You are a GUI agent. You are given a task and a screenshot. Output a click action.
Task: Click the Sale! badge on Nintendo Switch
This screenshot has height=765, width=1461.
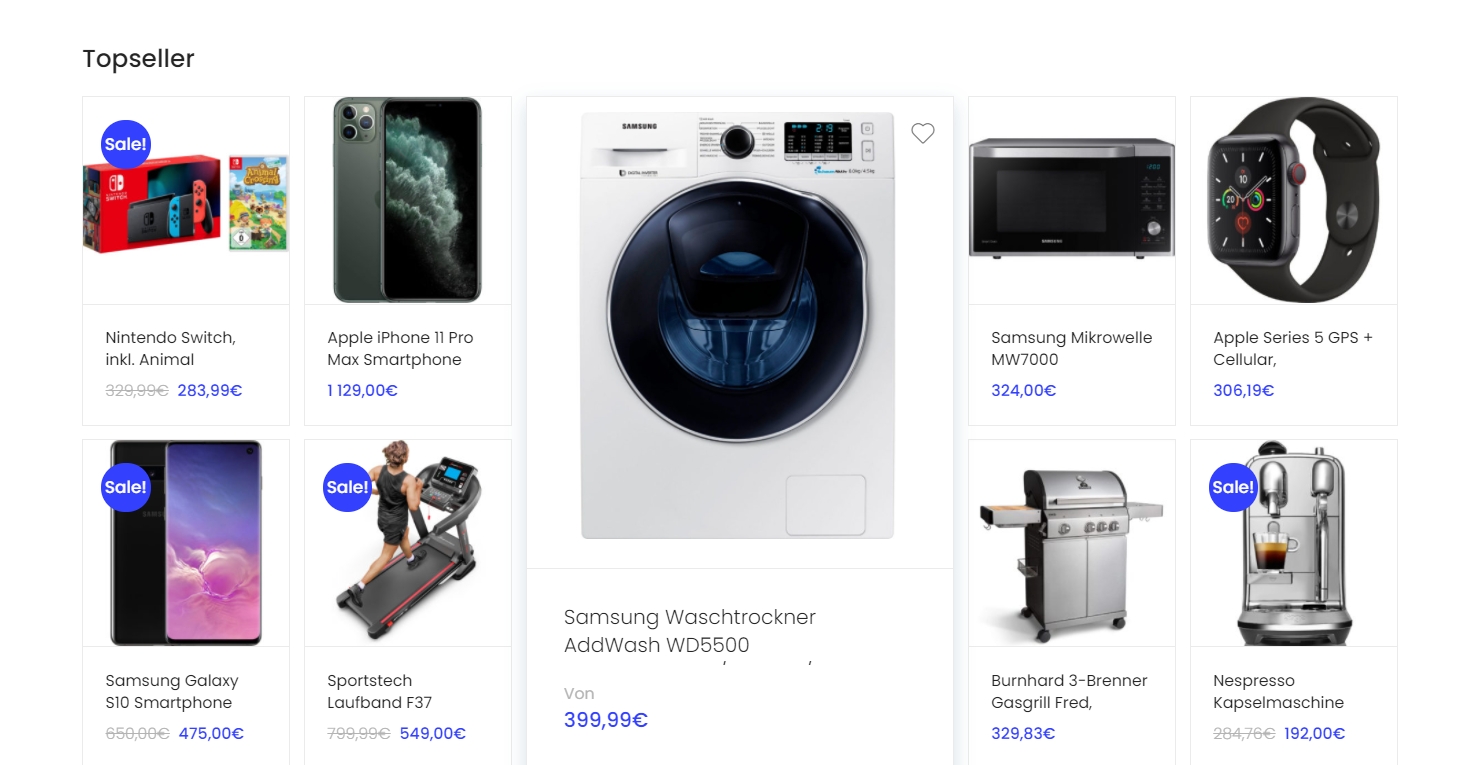[126, 144]
